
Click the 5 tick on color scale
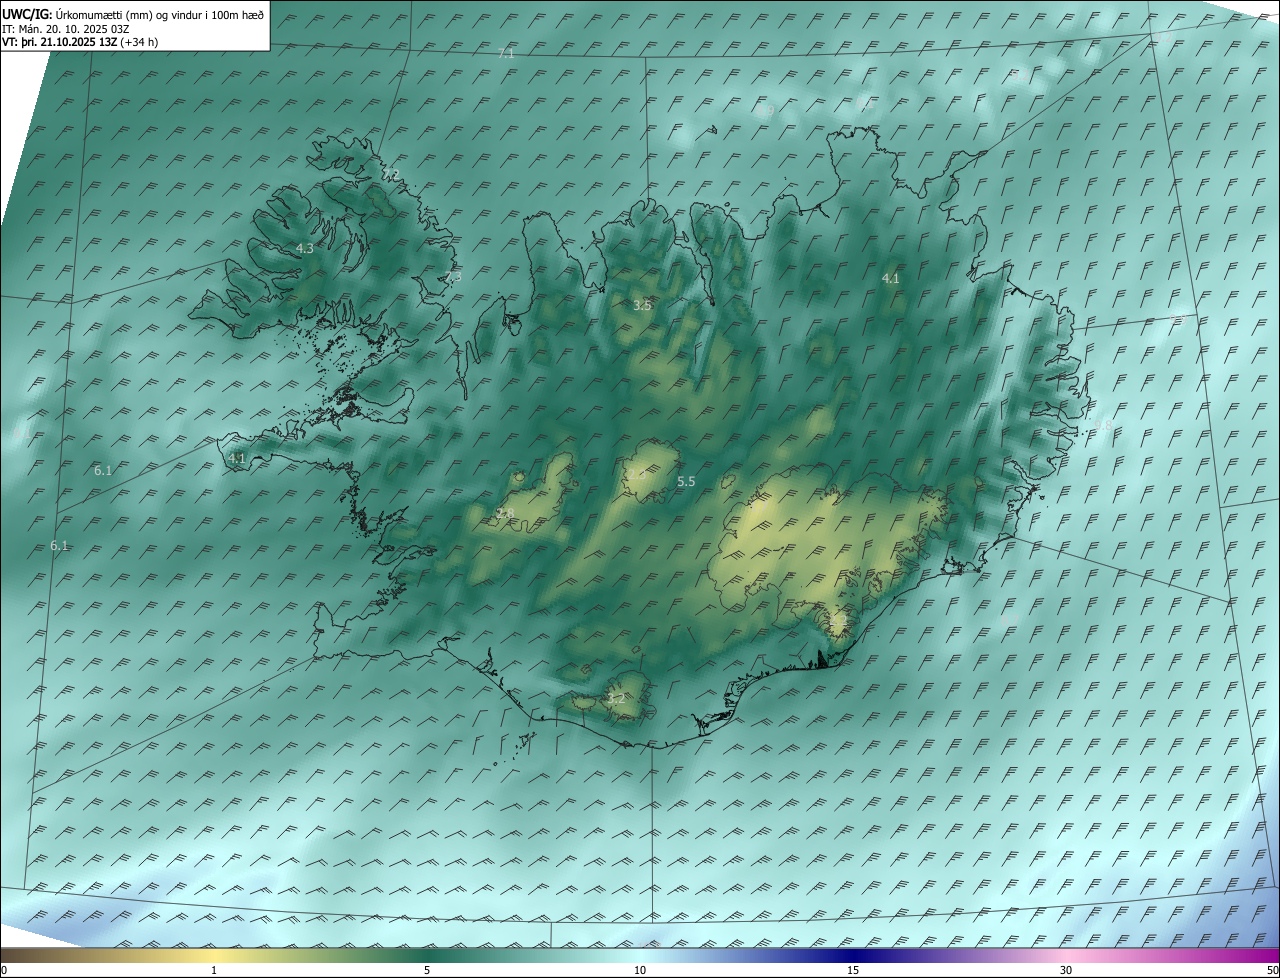[427, 970]
